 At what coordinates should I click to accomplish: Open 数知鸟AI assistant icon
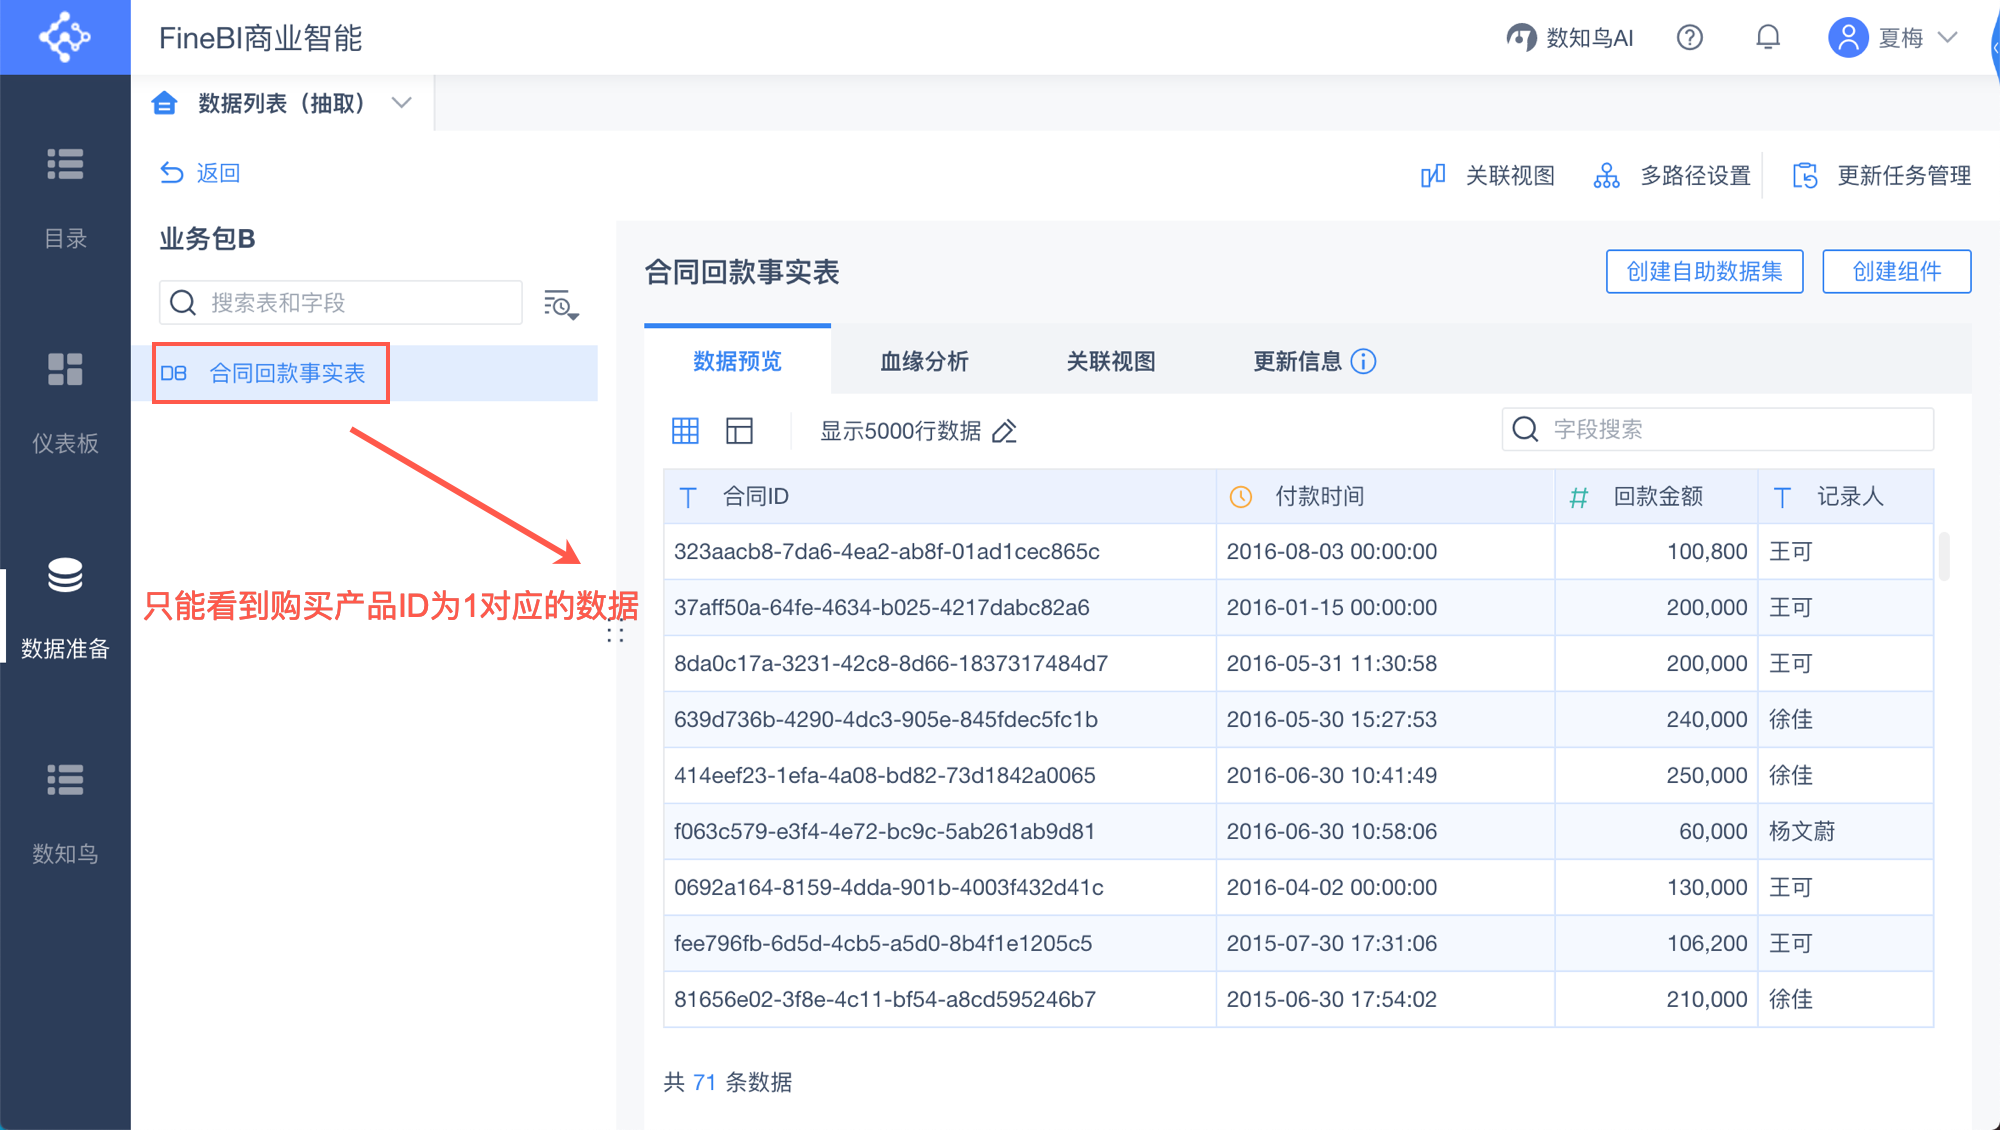click(1521, 38)
